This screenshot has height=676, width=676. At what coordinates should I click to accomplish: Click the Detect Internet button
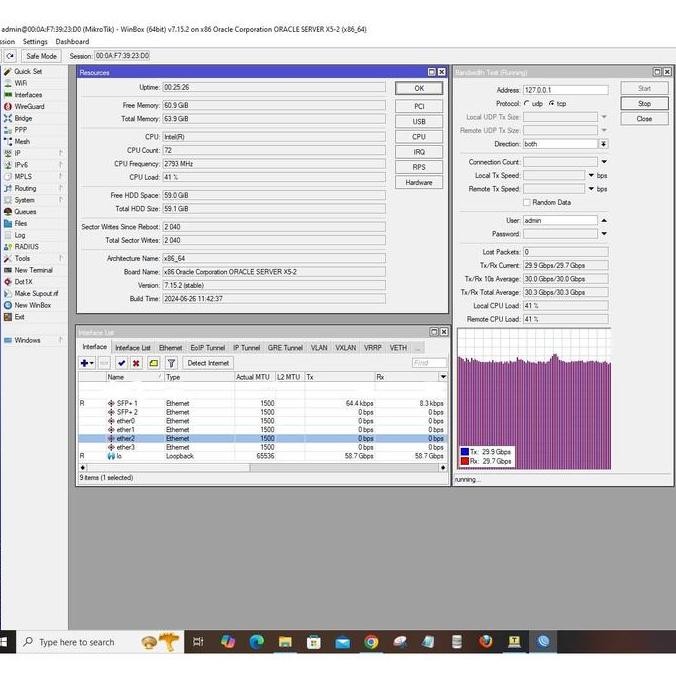[x=208, y=363]
